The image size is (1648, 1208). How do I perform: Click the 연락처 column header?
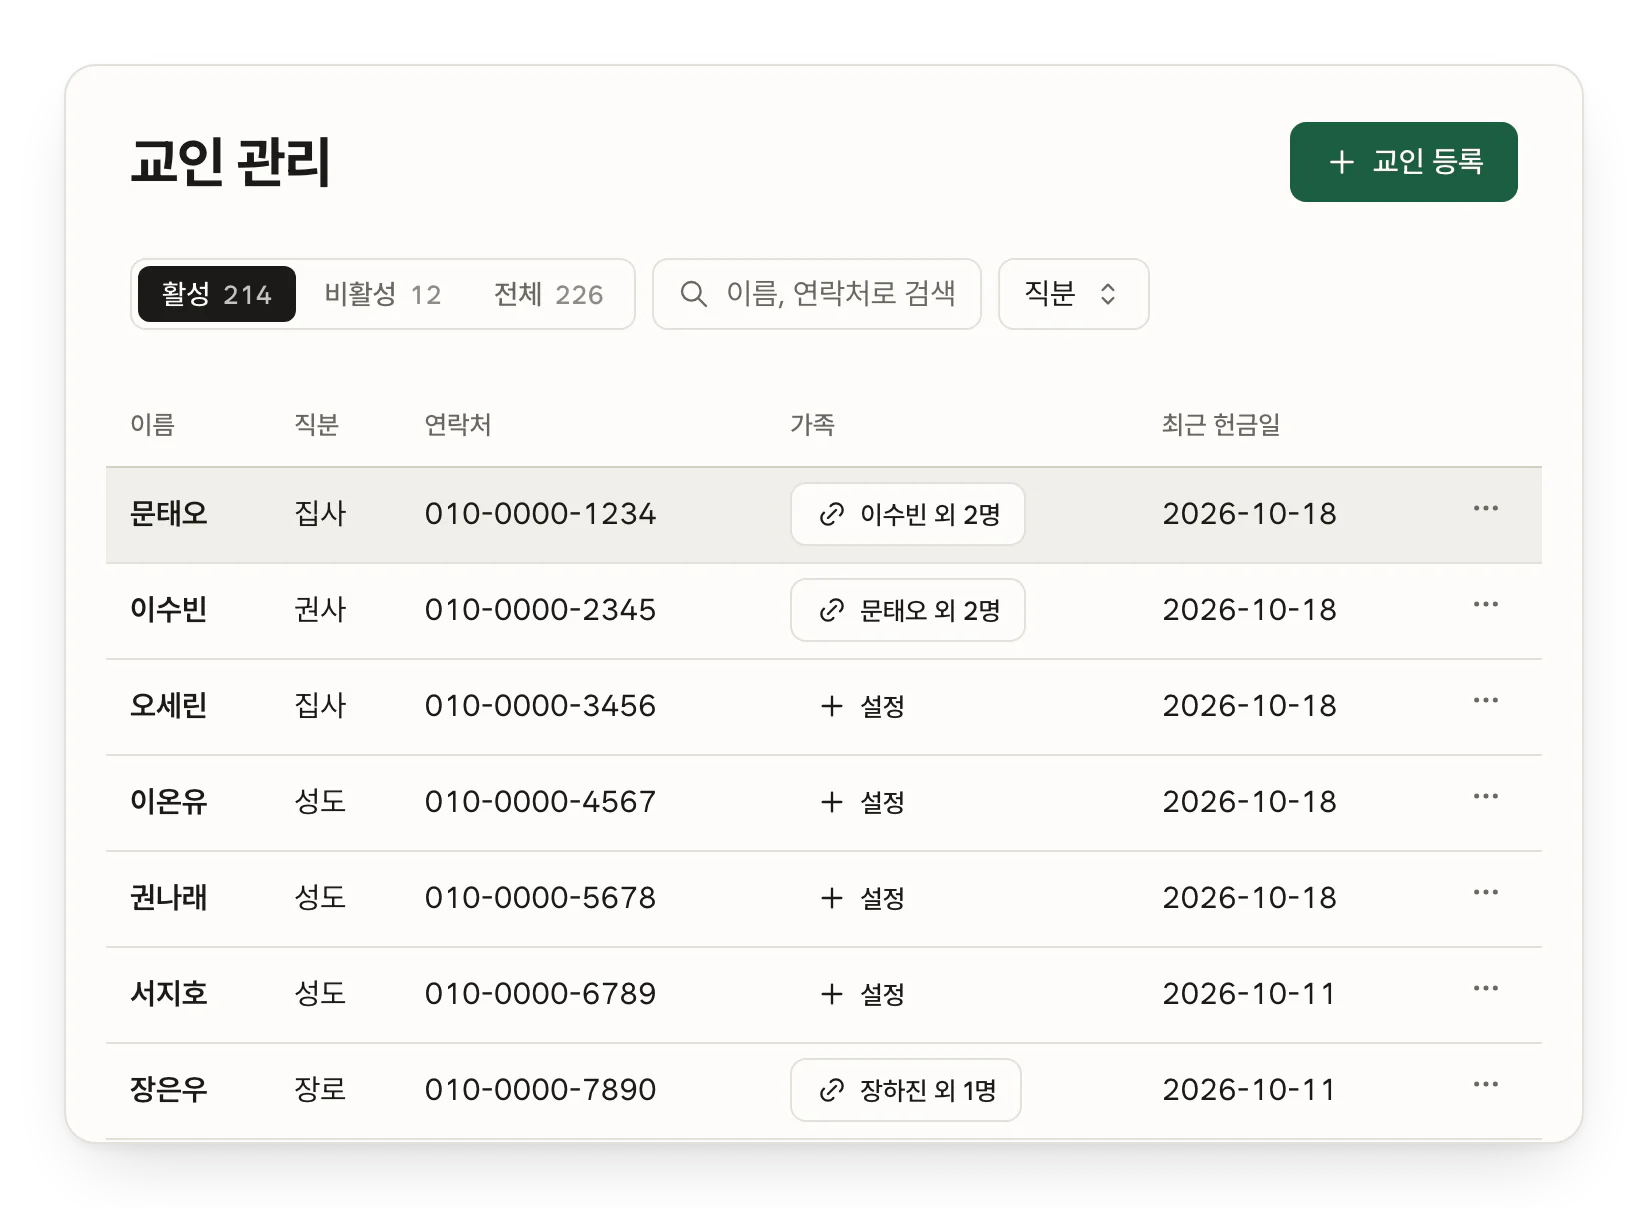pos(458,425)
